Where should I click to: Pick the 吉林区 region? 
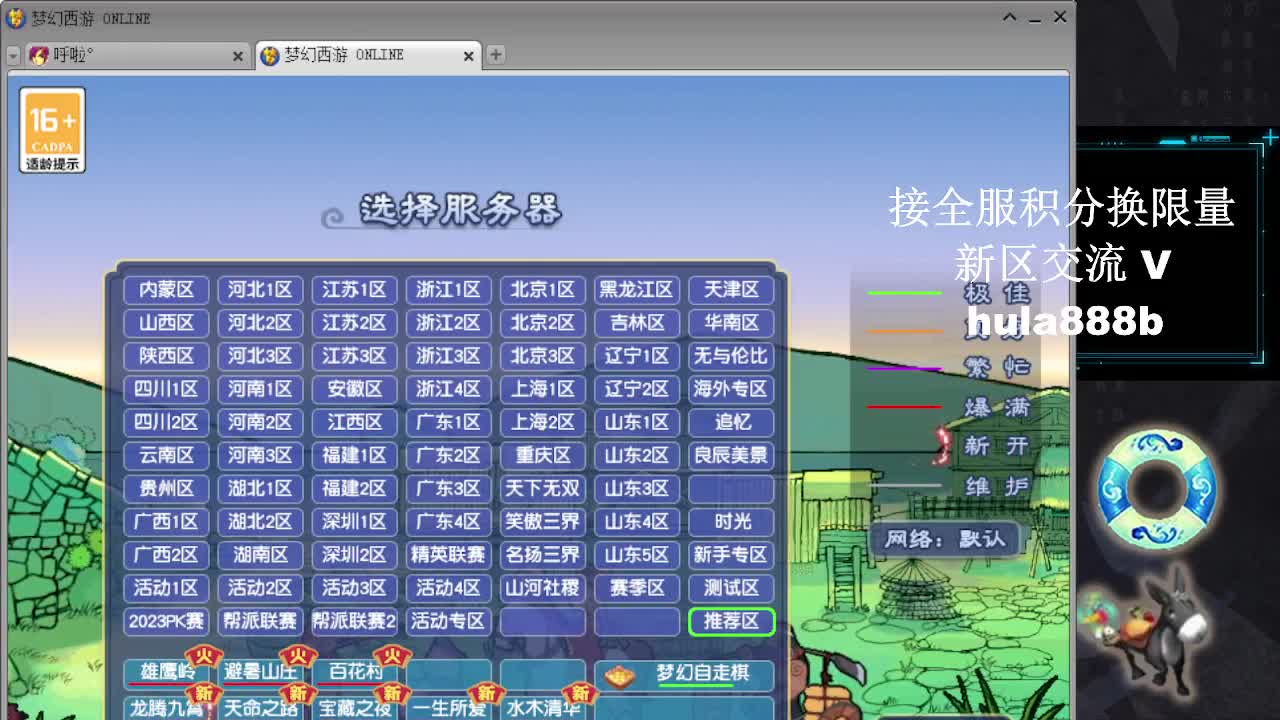coord(636,323)
